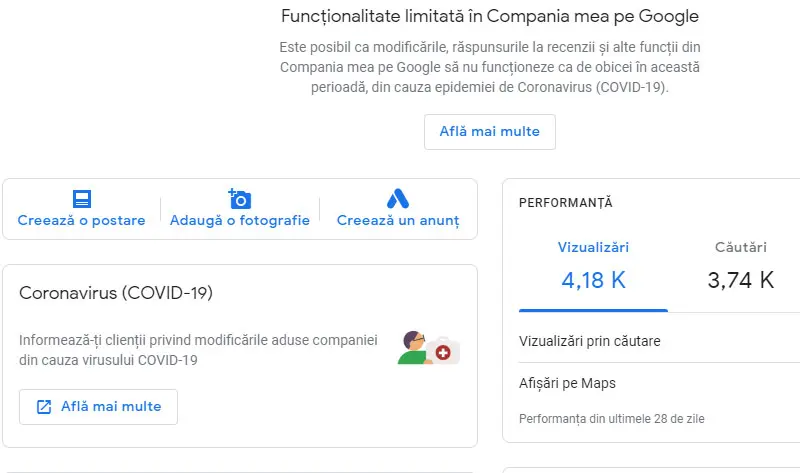Image resolution: width=800 pixels, height=473 pixels.
Task: Click Performanța din ultimele 28 de zile text
Action: coord(611,419)
